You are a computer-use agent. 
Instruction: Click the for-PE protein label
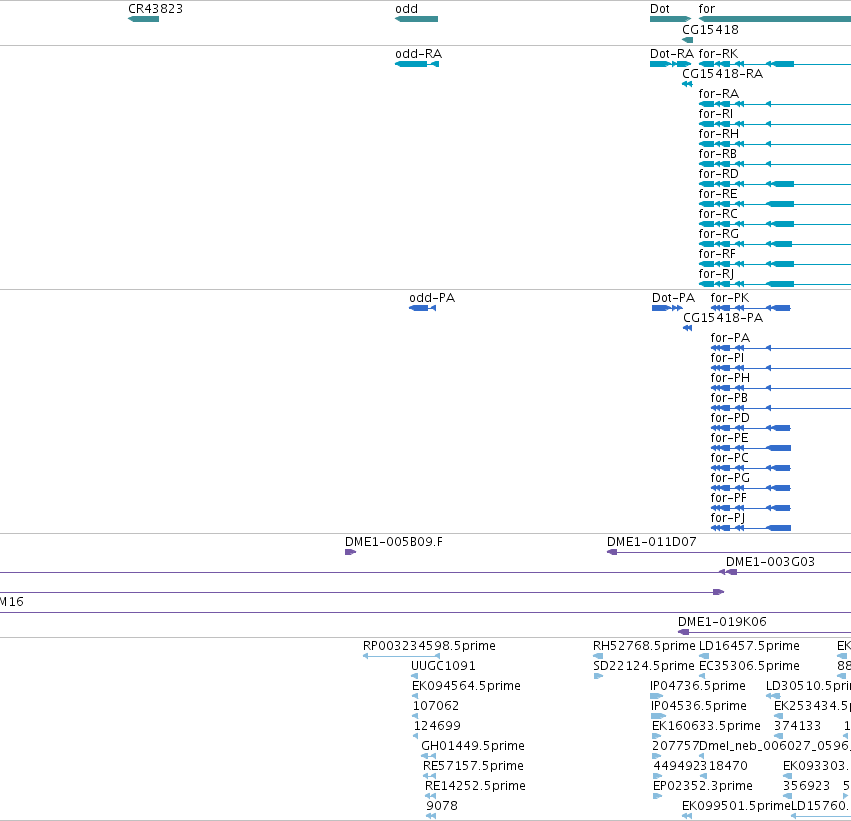coord(729,438)
